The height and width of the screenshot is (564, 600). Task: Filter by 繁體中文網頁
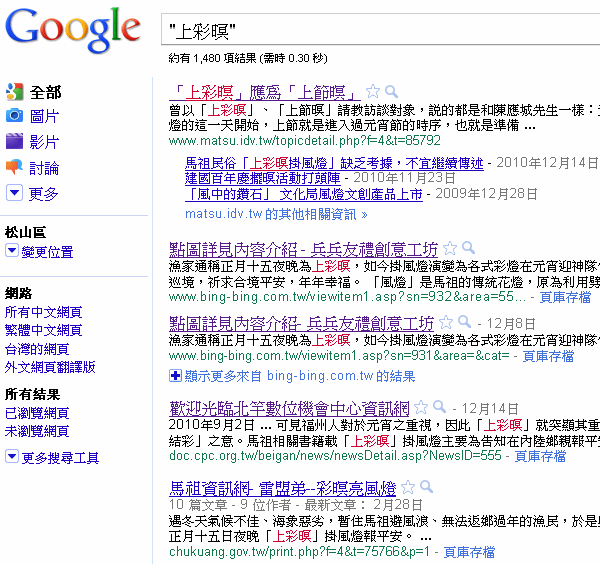[x=43, y=330]
